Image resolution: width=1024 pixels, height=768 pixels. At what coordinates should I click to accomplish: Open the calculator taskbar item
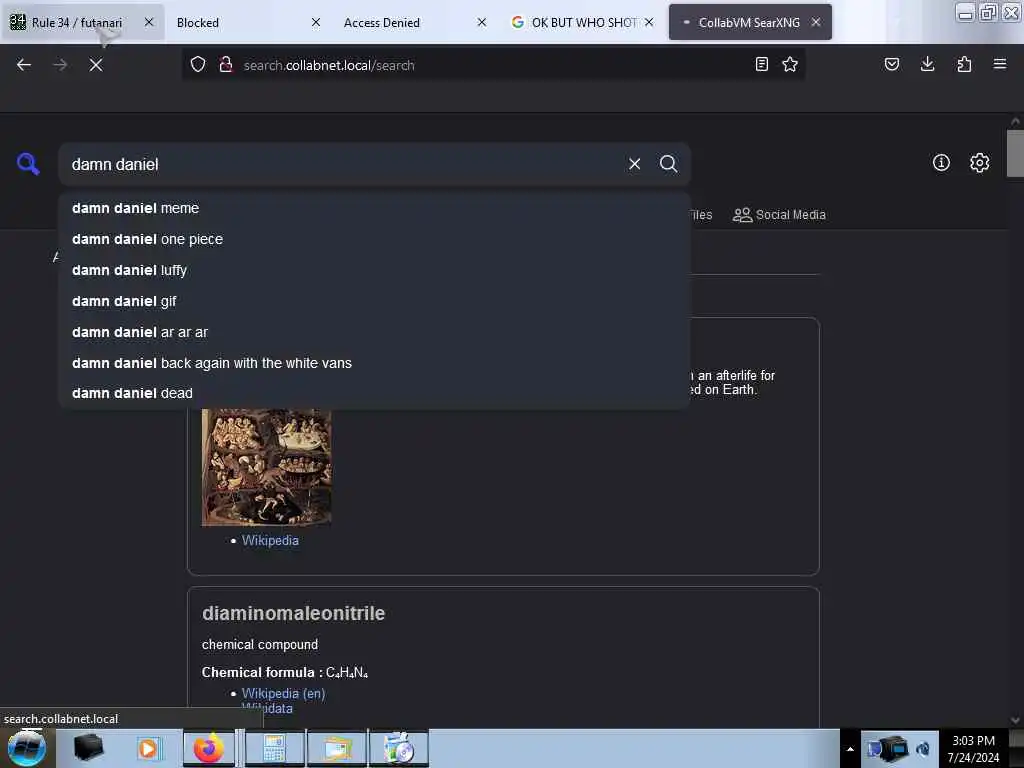(x=274, y=748)
